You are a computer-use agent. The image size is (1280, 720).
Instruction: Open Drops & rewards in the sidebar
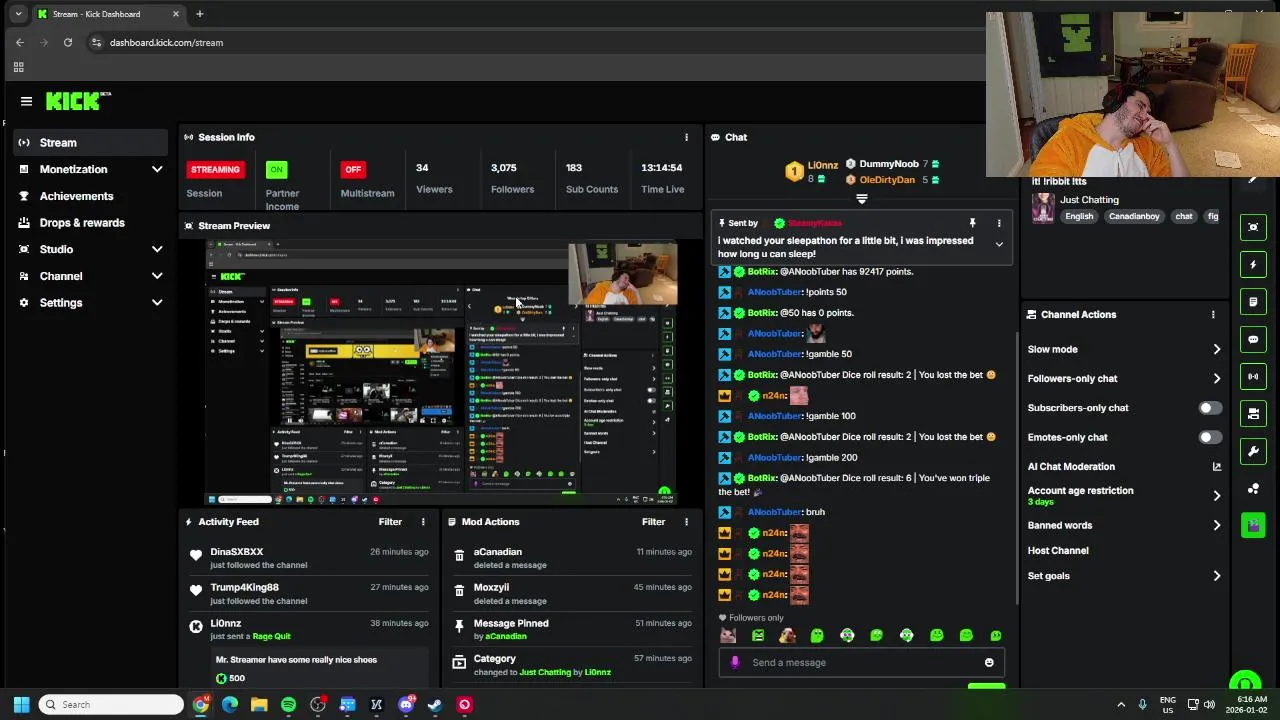[x=82, y=223]
